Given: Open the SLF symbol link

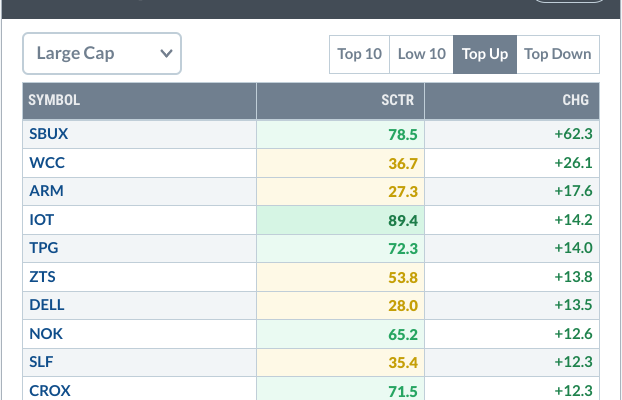Looking at the screenshot, I should tap(41, 362).
